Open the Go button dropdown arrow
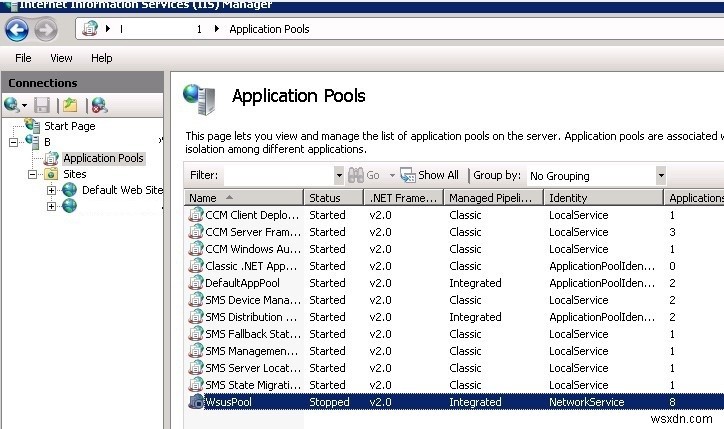Viewport: 724px width, 429px height. click(392, 175)
